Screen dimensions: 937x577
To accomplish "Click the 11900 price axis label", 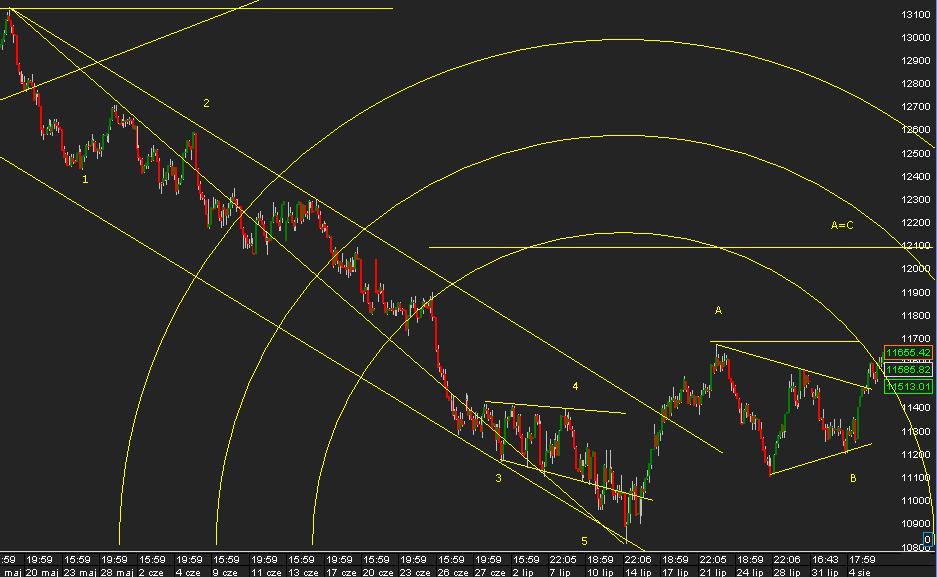I will click(915, 293).
